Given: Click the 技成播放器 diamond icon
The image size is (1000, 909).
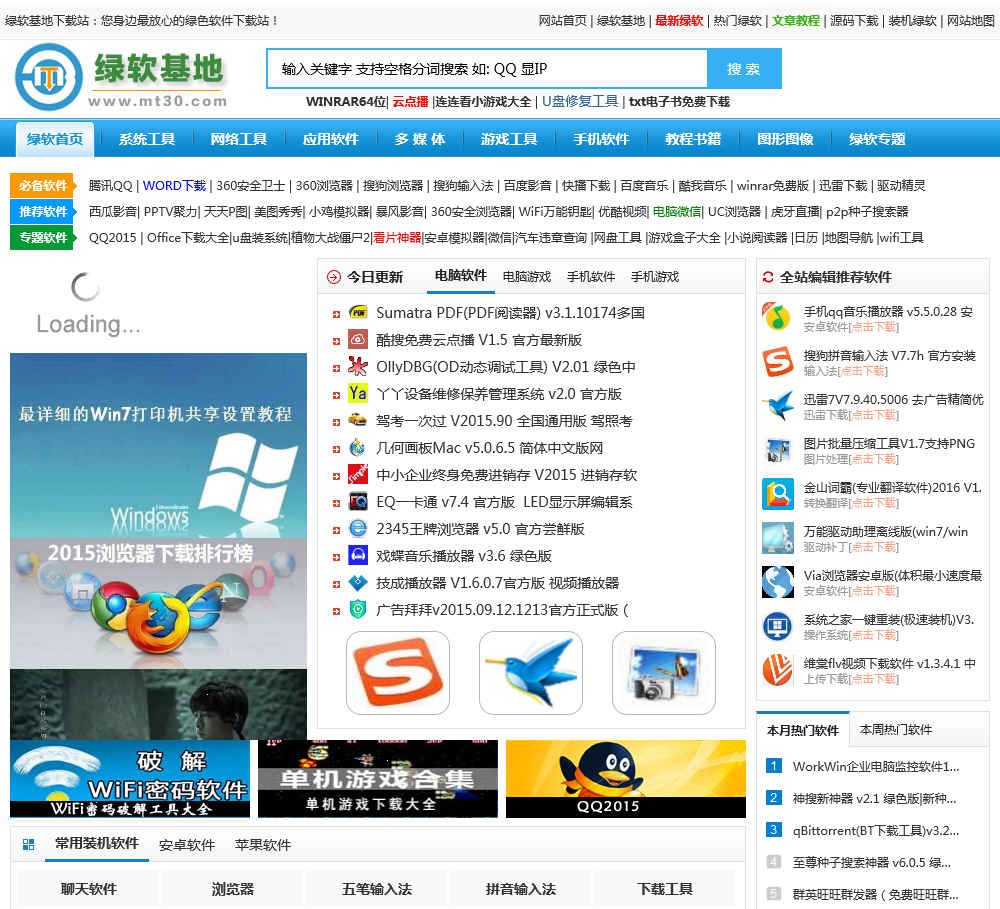Looking at the screenshot, I should 358,582.
